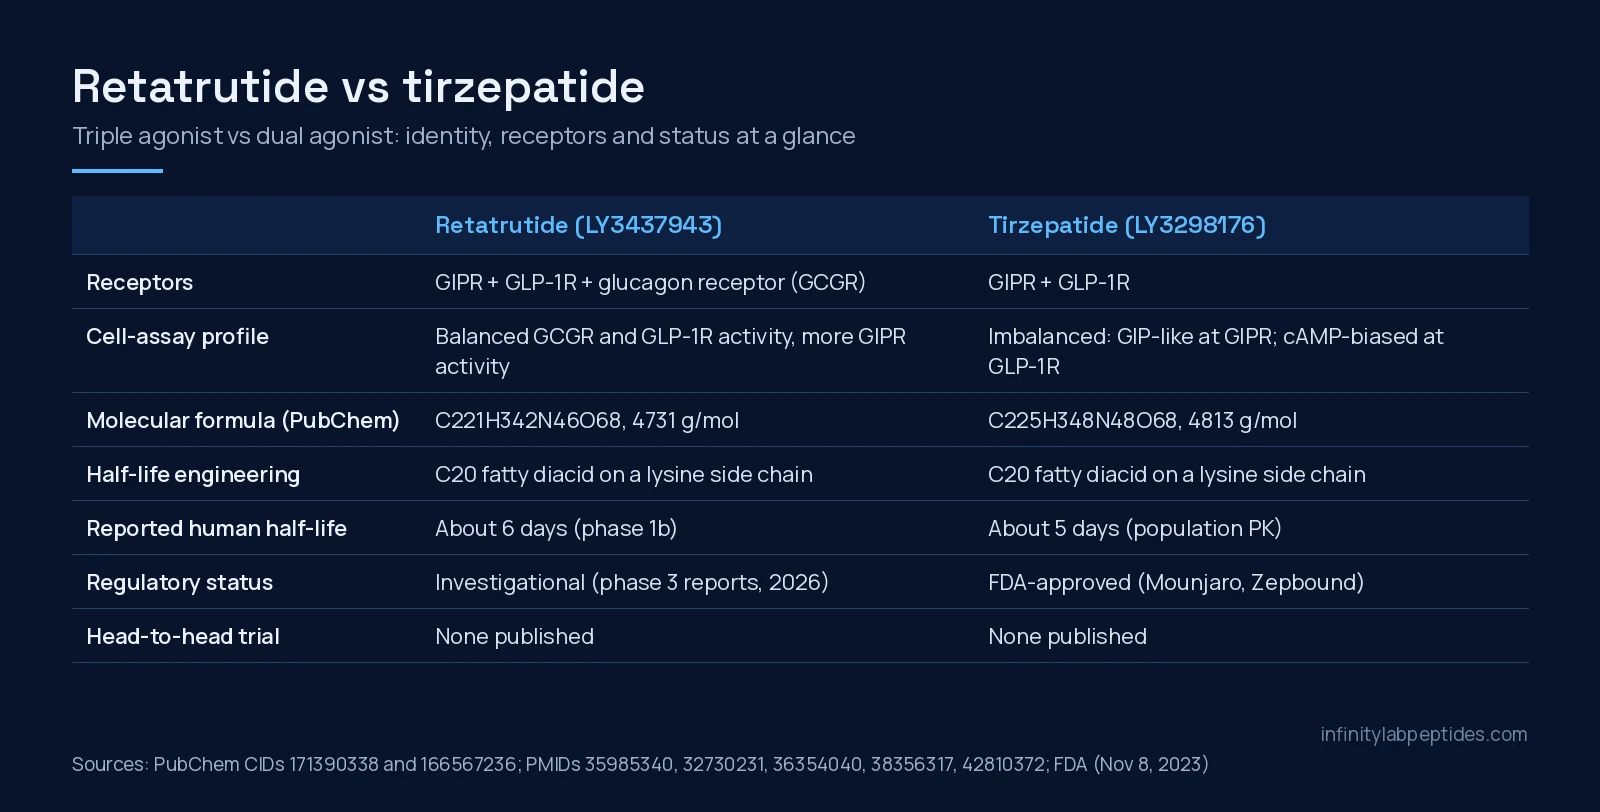Select the "Head-to-head trial" row label

(183, 636)
